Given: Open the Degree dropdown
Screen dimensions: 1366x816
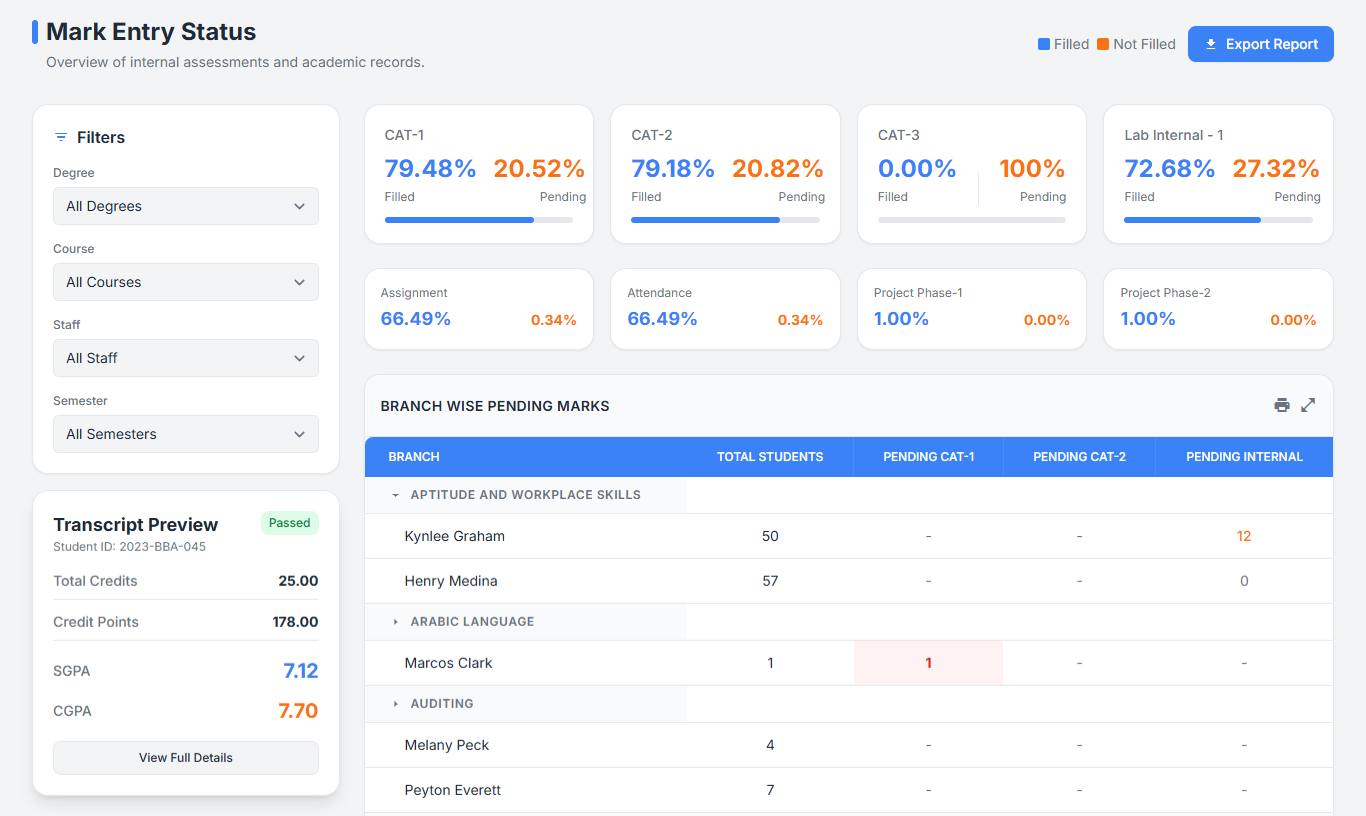Looking at the screenshot, I should coord(186,206).
